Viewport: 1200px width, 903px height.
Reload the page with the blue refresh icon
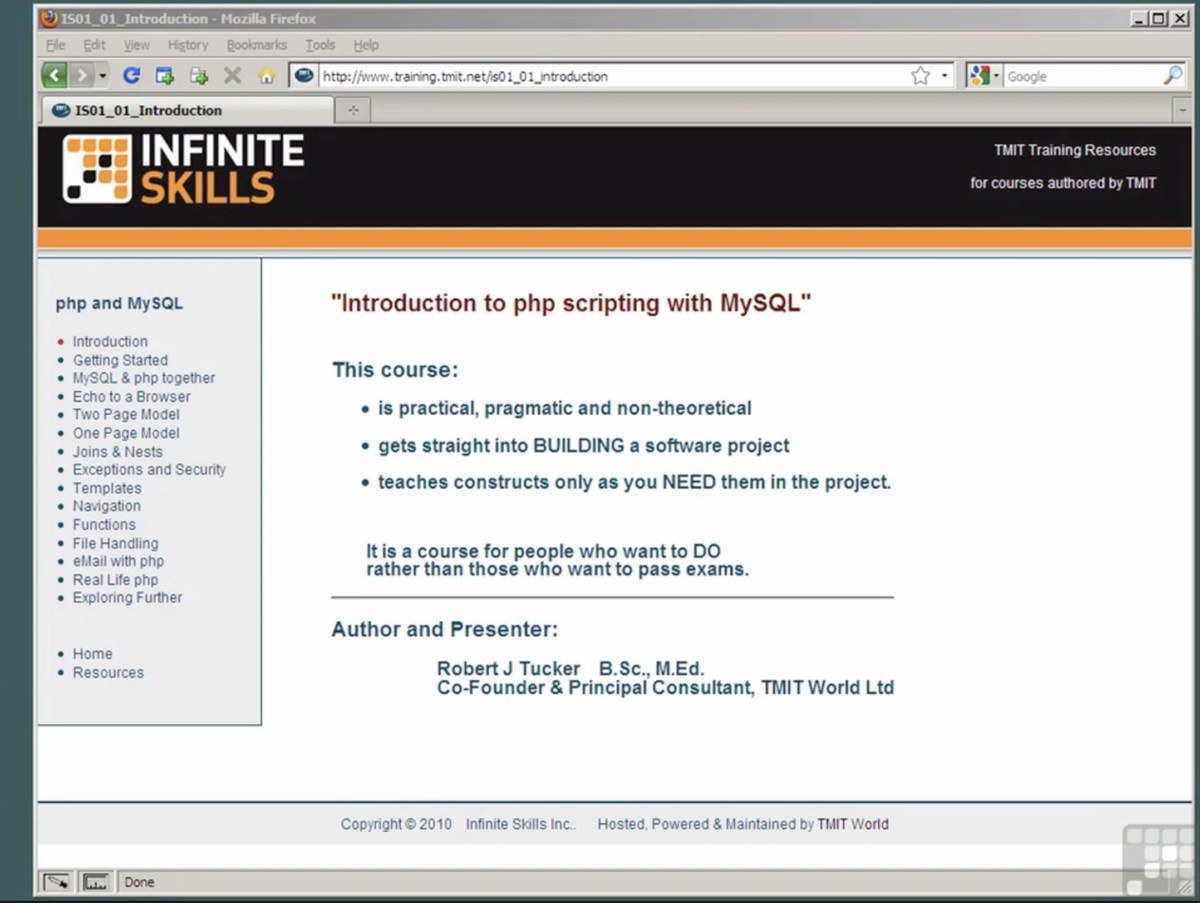(x=131, y=76)
